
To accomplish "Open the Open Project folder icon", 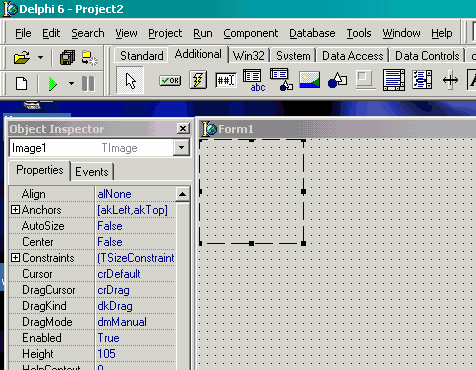I will (x=22, y=58).
